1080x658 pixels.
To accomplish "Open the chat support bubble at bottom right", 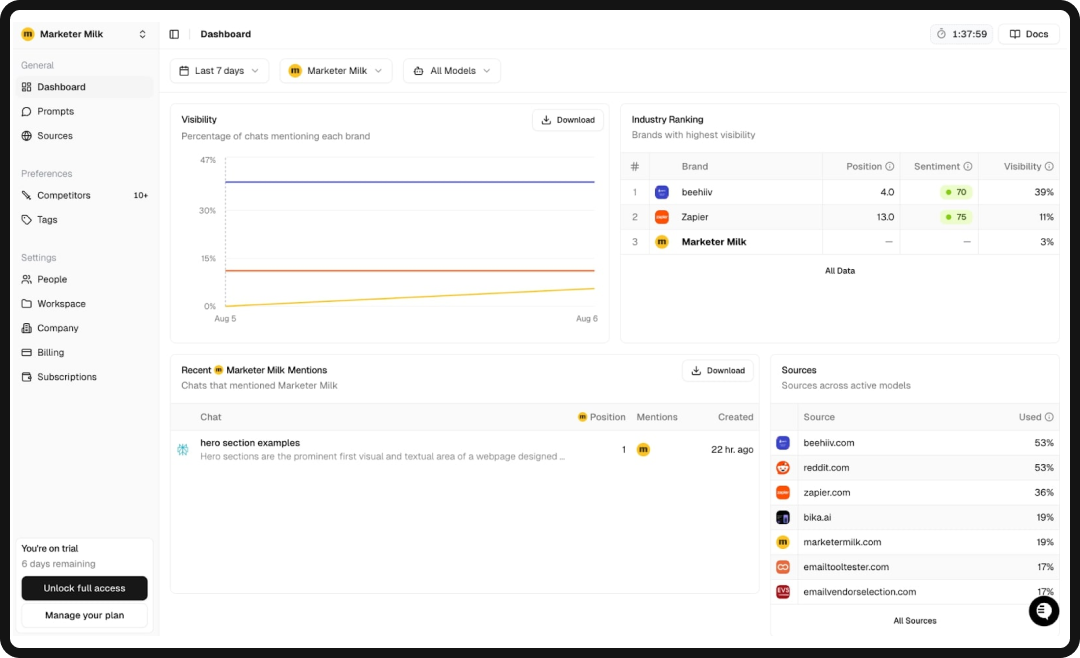I will pos(1044,611).
